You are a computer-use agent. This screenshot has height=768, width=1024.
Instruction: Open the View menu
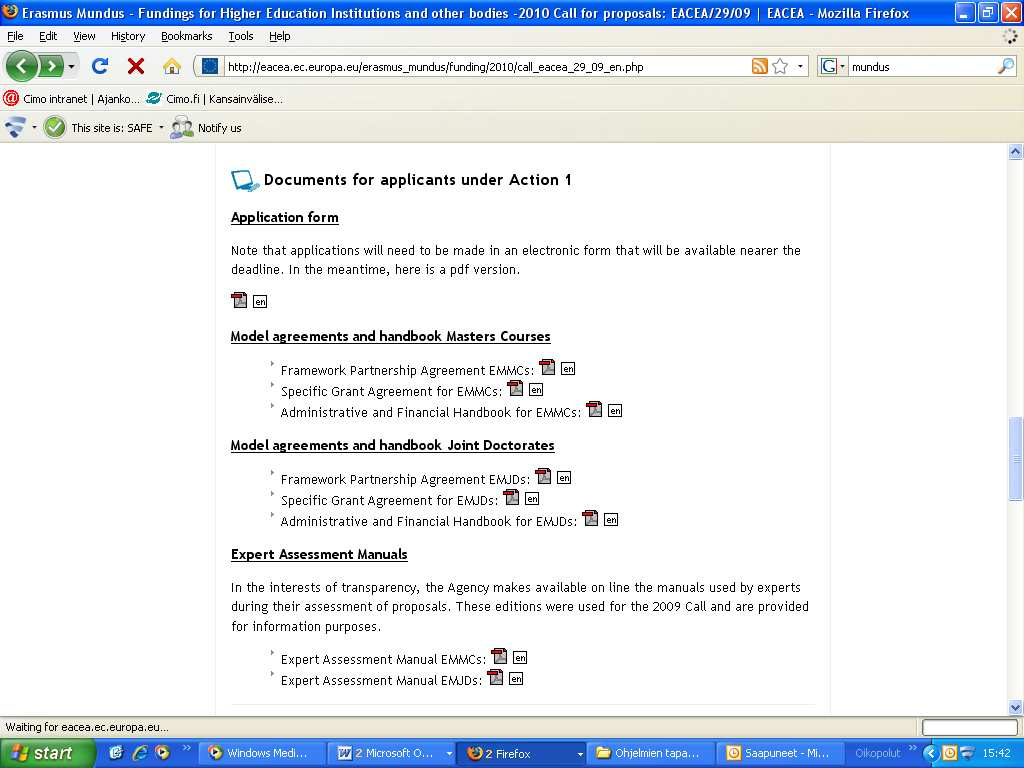coord(84,36)
